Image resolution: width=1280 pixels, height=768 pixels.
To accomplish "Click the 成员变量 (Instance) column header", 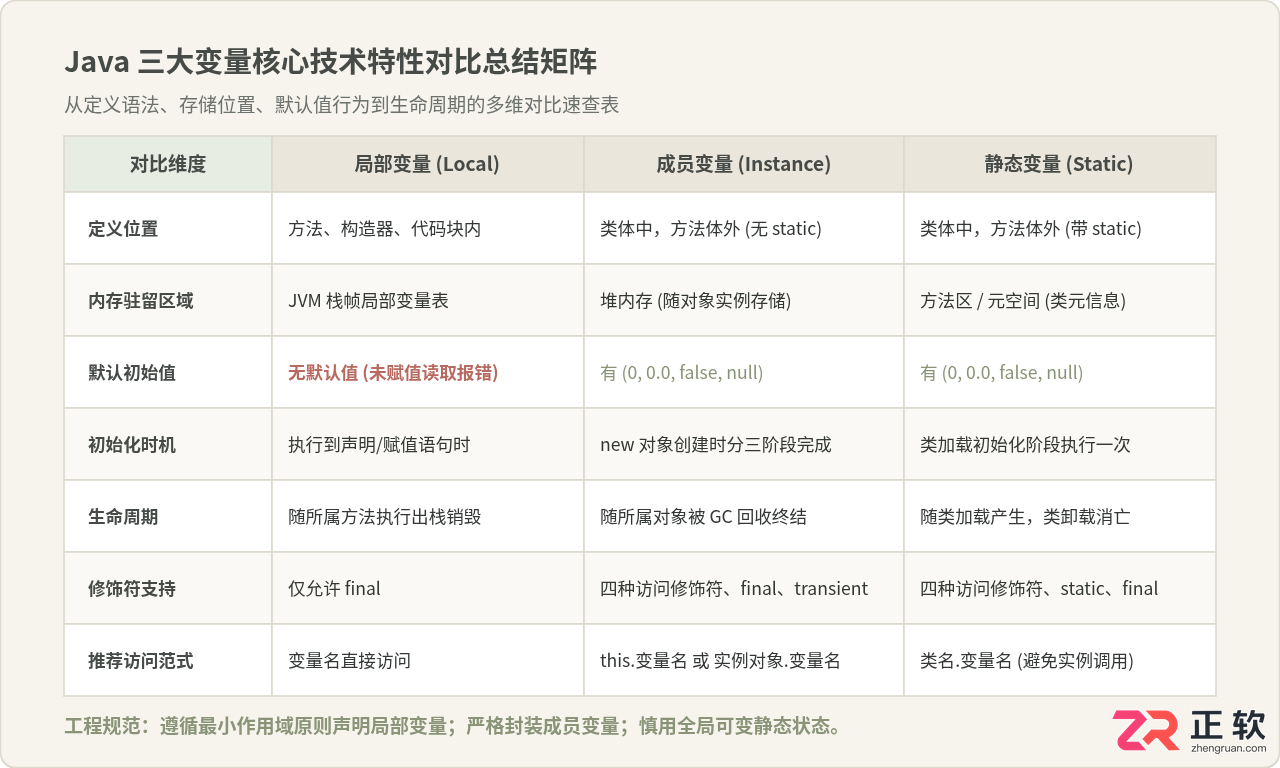I will pos(743,164).
